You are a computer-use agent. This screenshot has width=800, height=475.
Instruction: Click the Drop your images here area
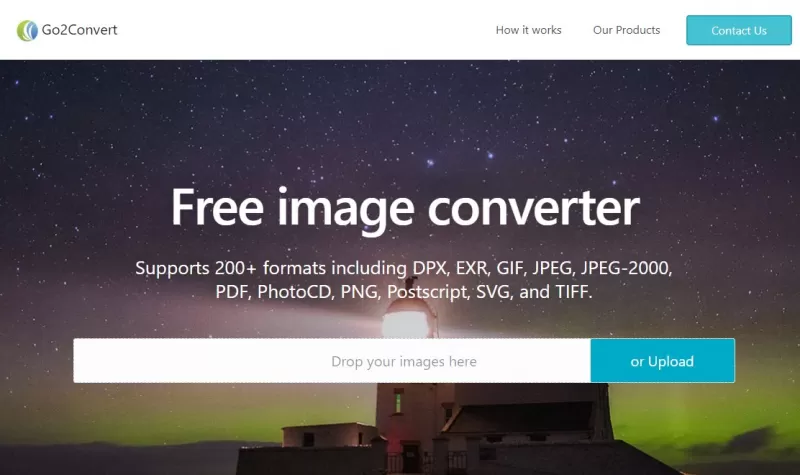(x=332, y=361)
